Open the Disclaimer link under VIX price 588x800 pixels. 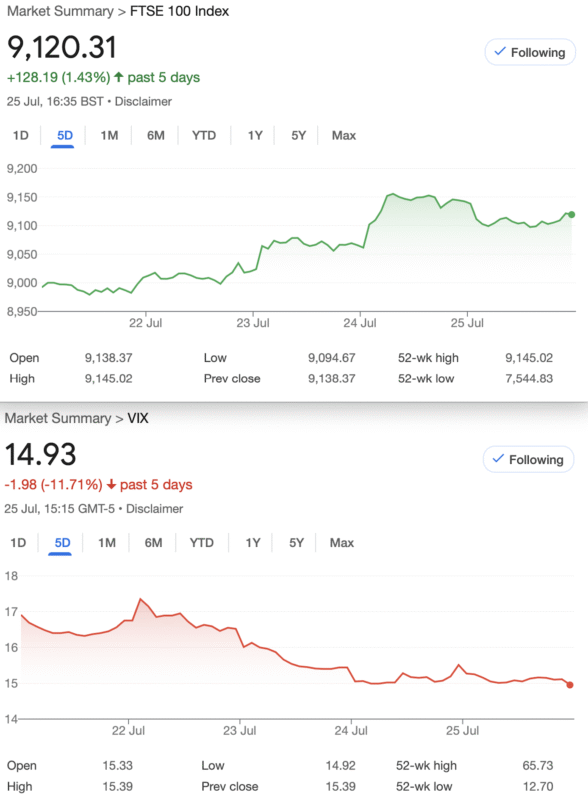[154, 509]
